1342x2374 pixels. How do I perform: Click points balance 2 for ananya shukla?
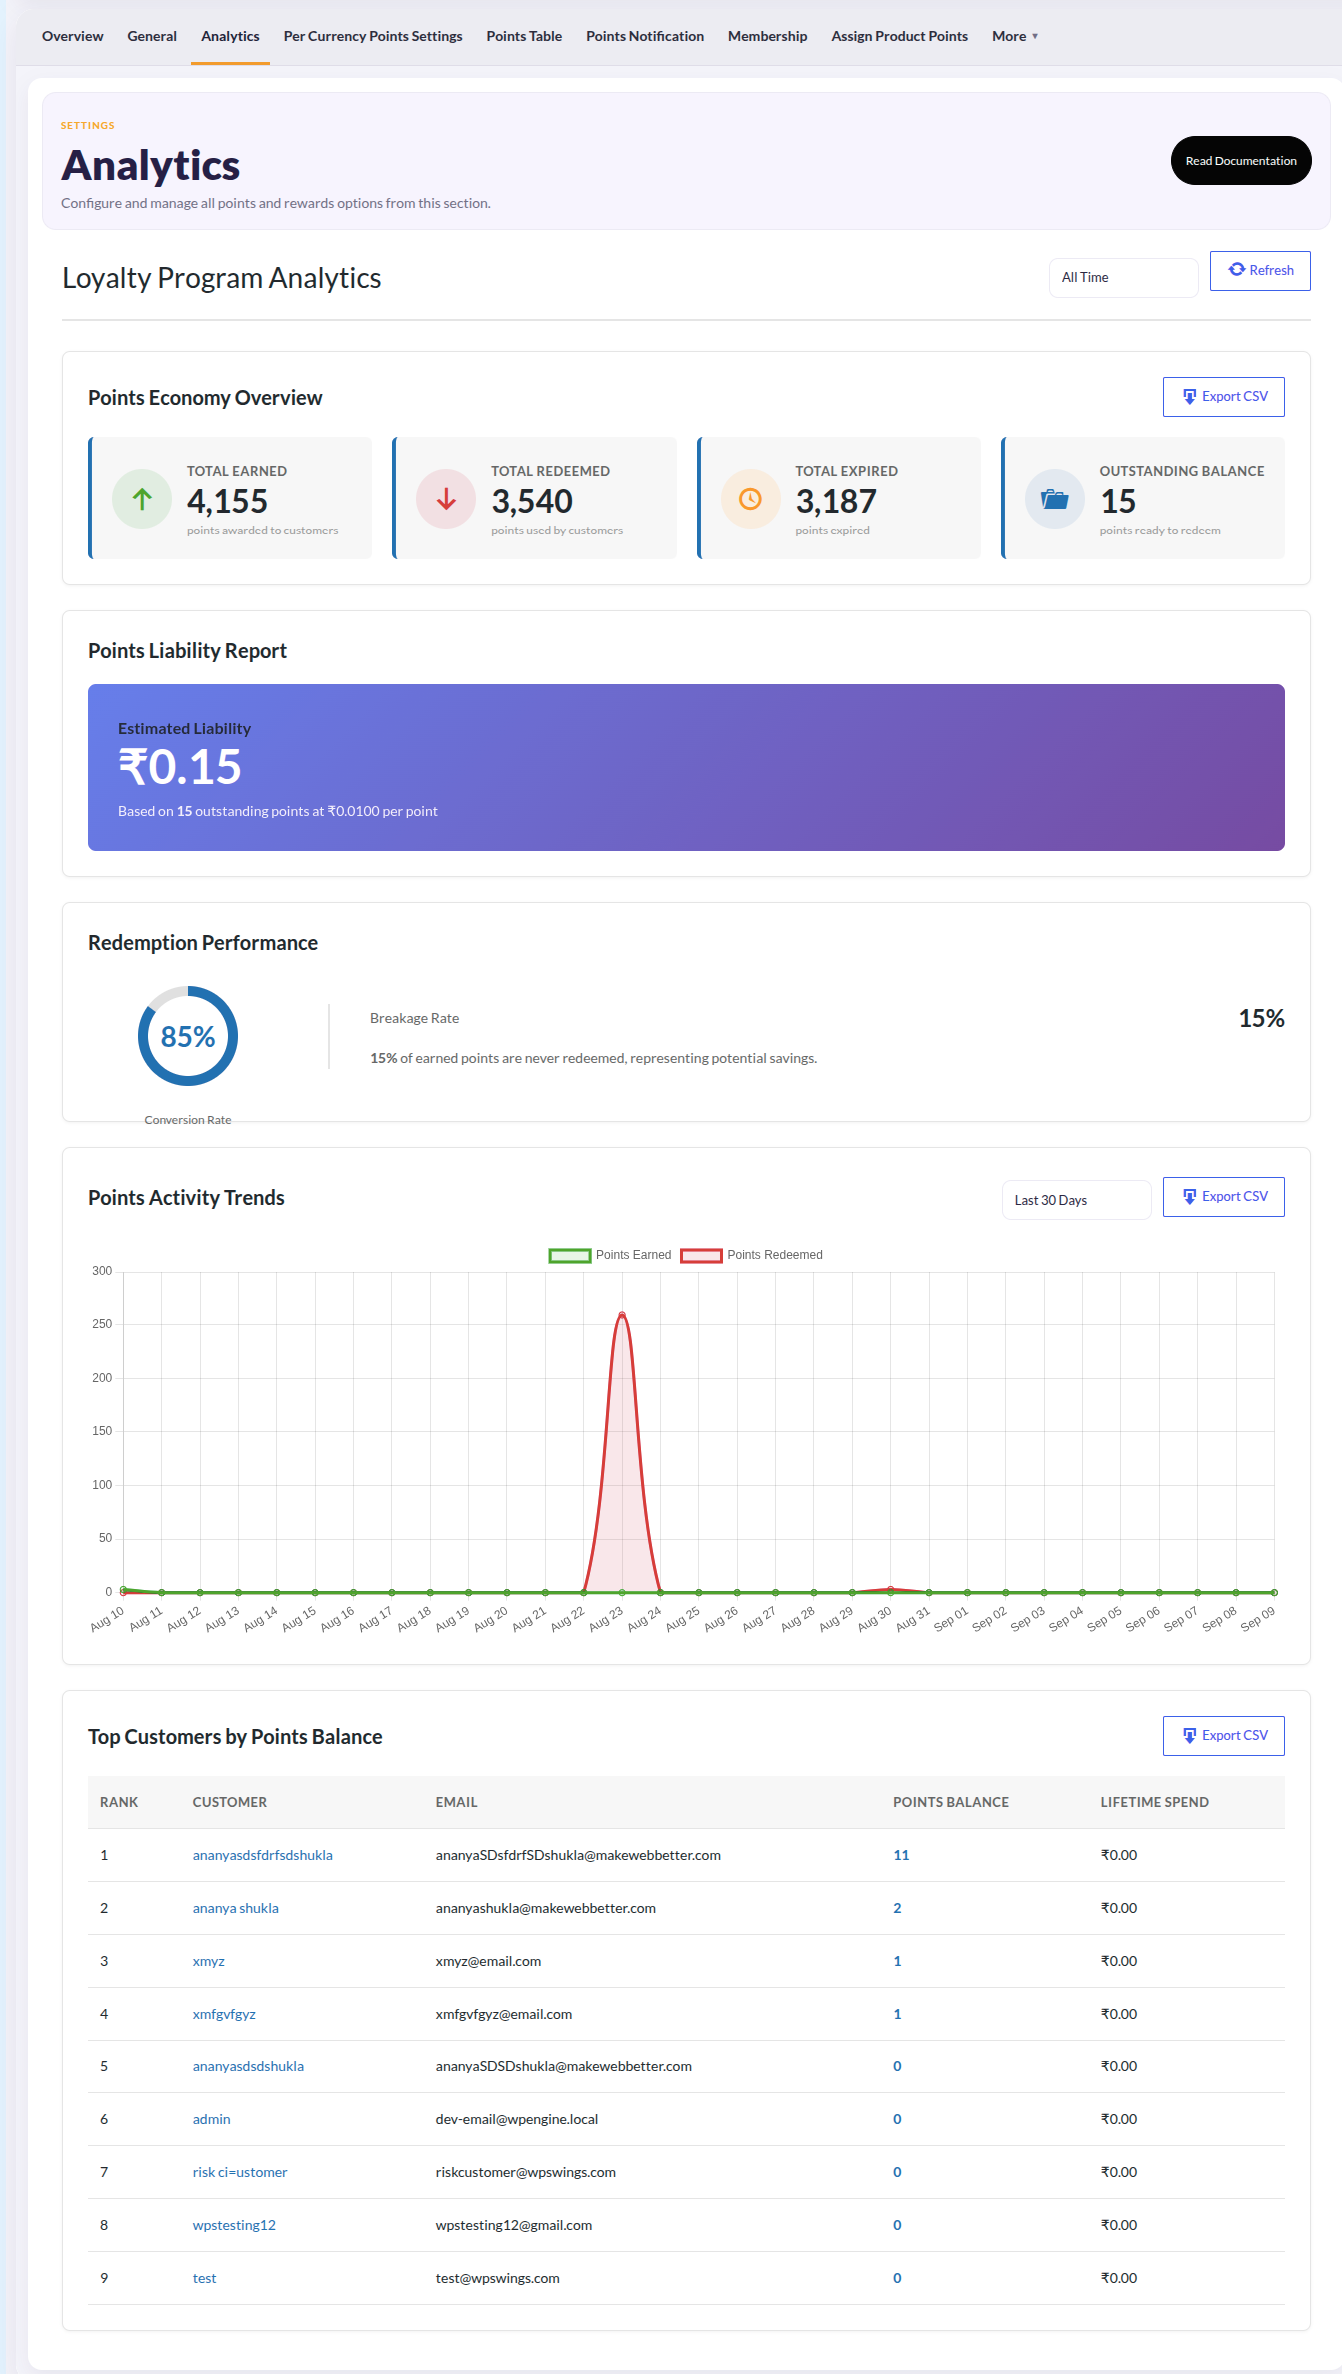point(897,1908)
